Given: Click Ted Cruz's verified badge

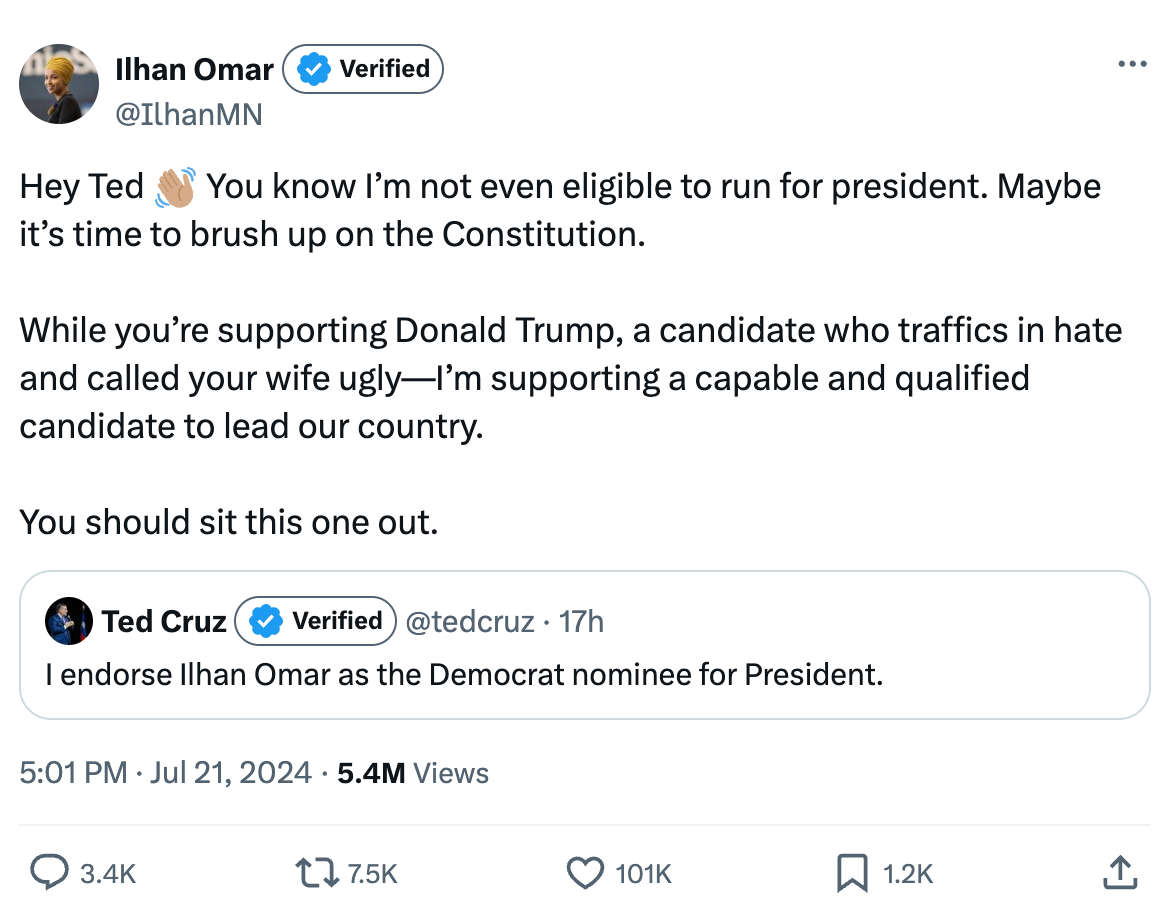Looking at the screenshot, I should [x=265, y=621].
